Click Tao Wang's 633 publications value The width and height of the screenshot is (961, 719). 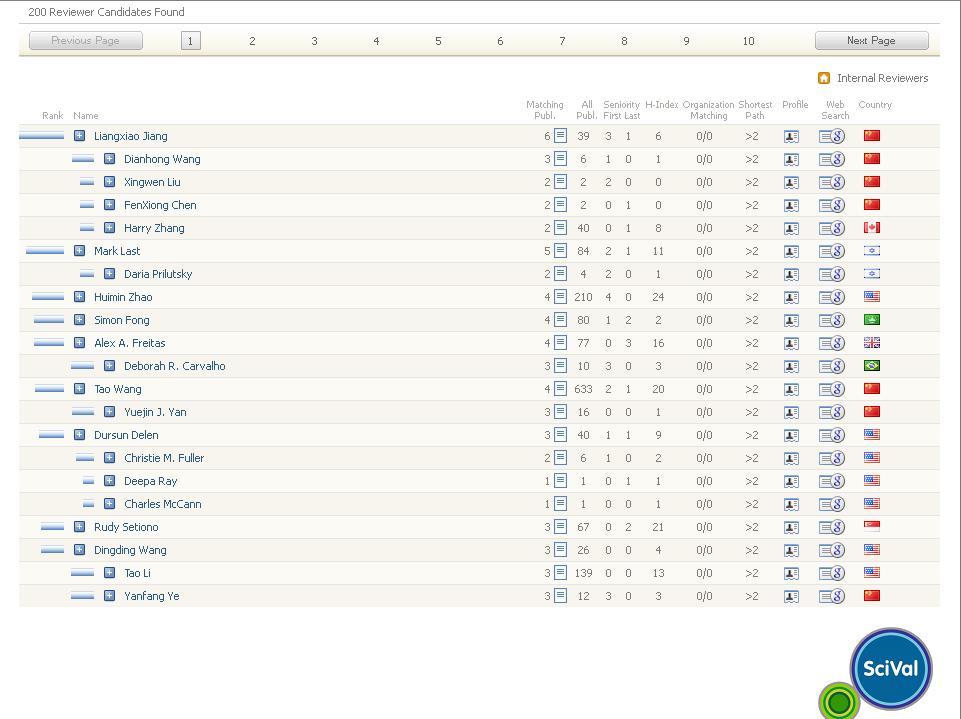tap(583, 389)
